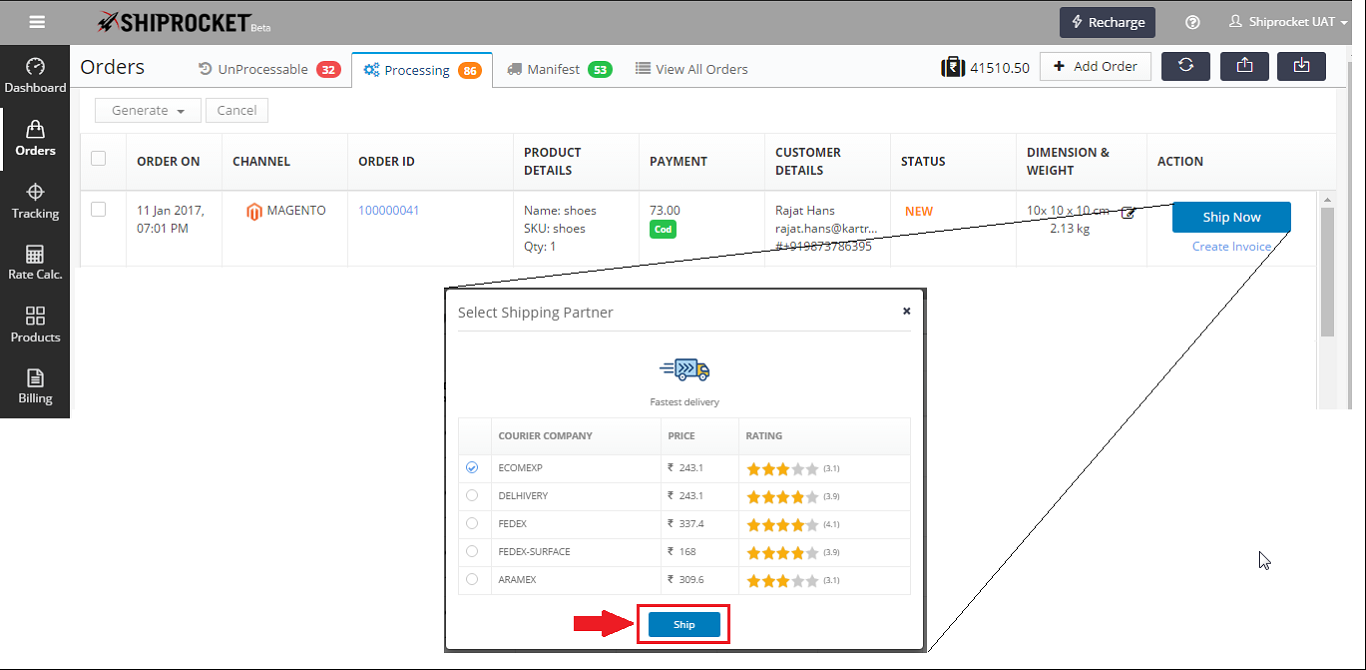The height and width of the screenshot is (670, 1366).
Task: Open the hamburger menu icon
Action: click(x=37, y=21)
